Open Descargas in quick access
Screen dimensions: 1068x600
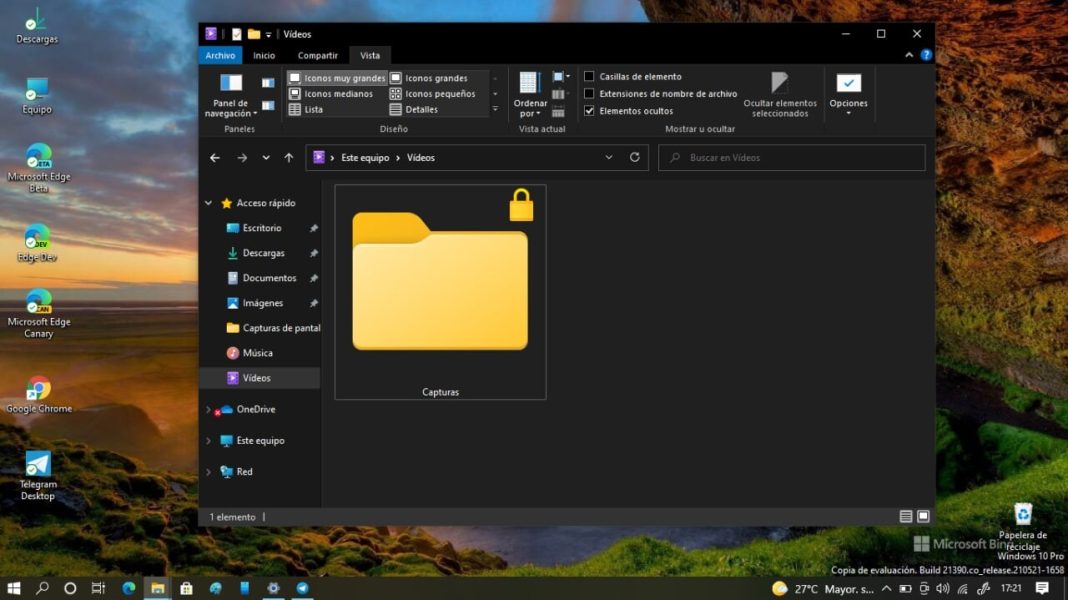point(263,253)
